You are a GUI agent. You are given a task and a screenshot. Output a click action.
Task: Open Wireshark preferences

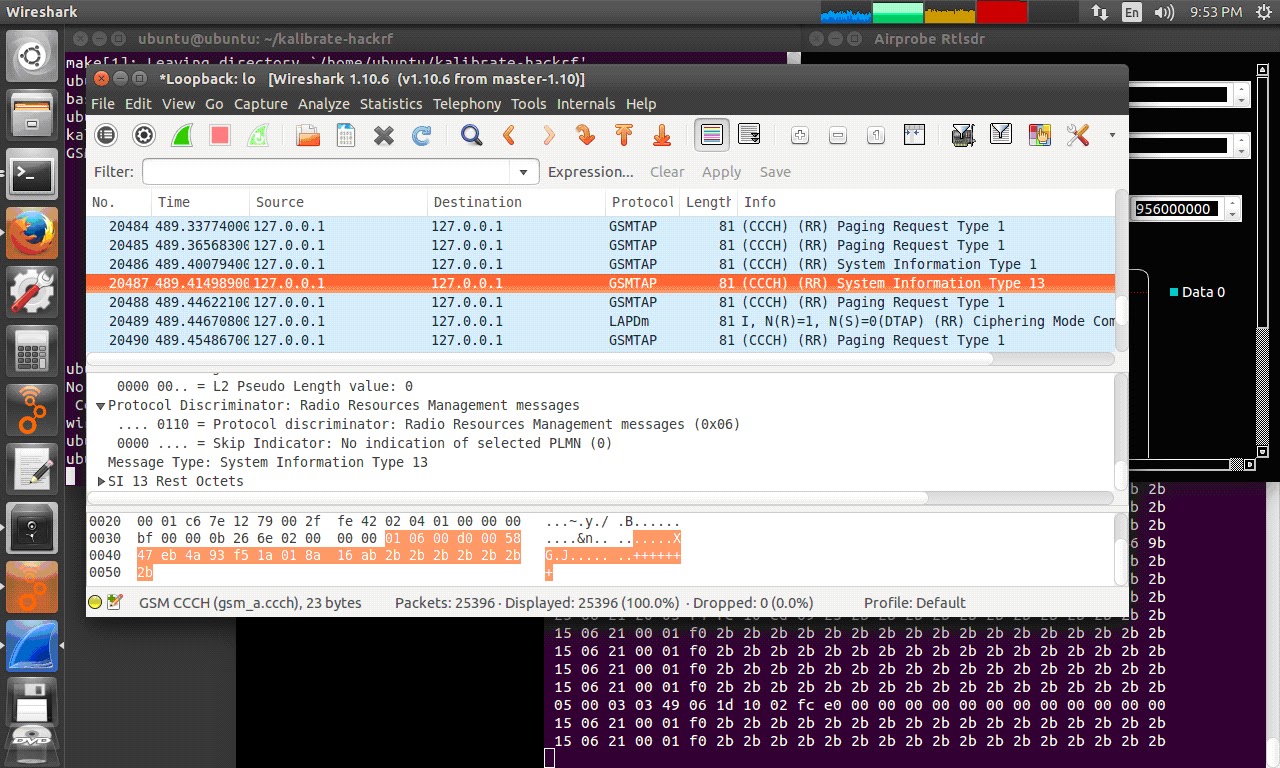tap(1078, 135)
